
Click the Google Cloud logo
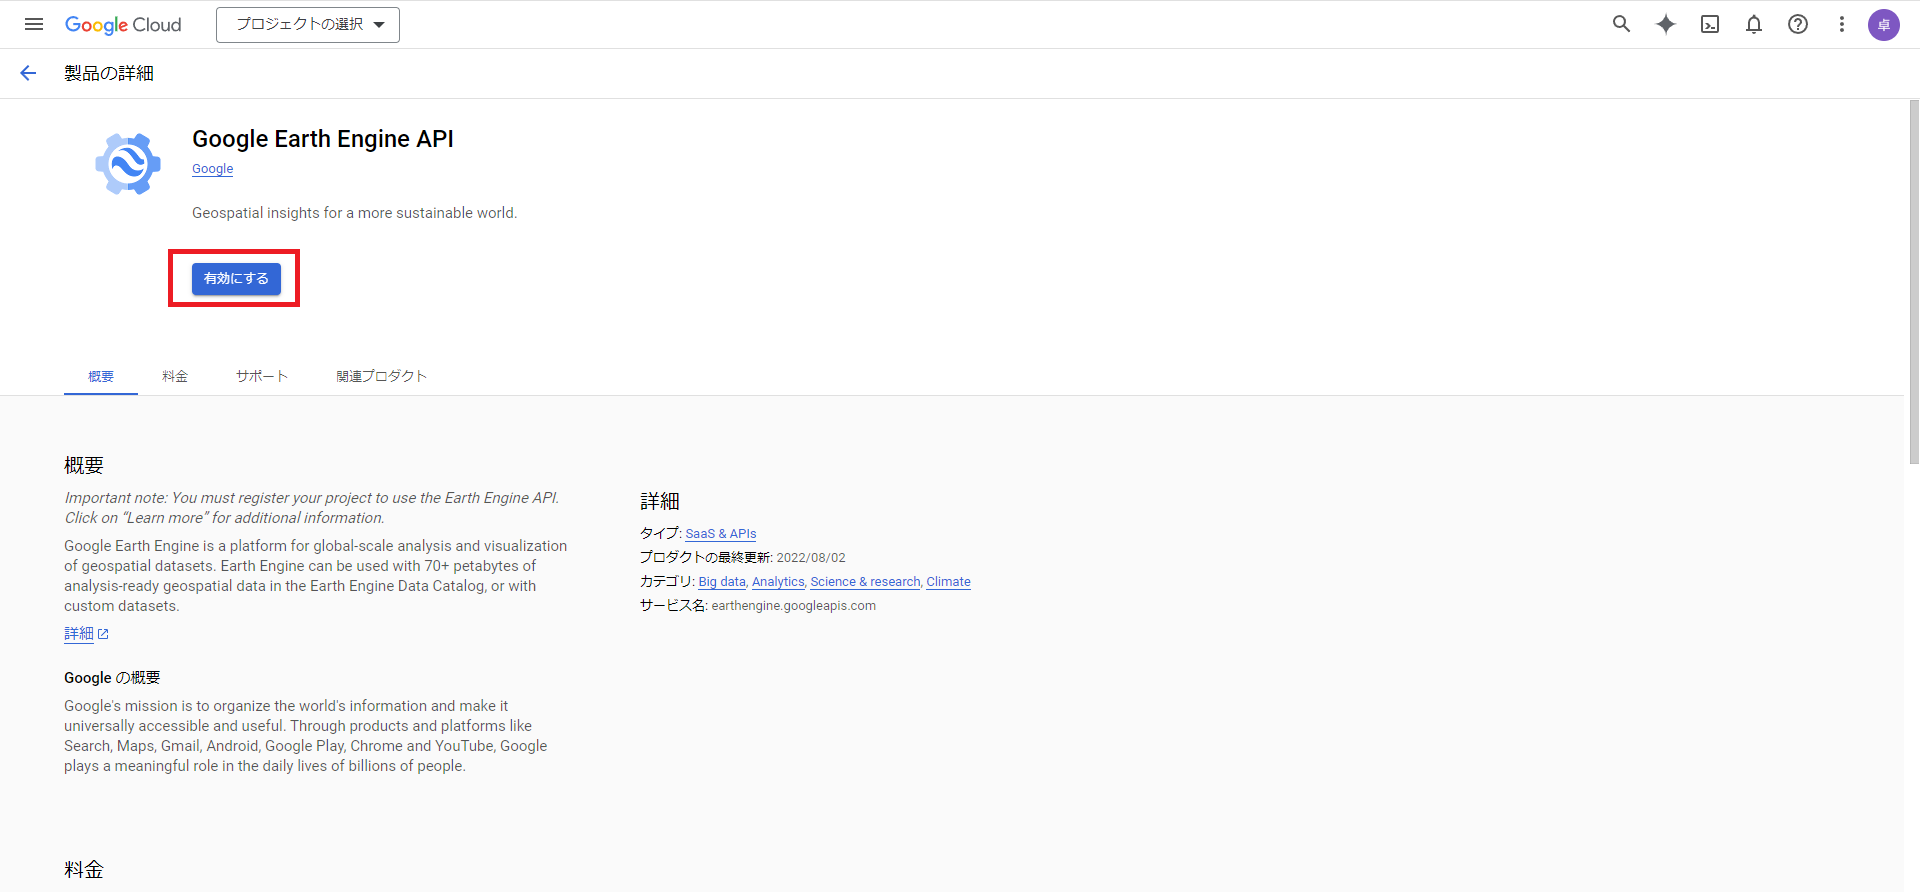click(x=123, y=25)
